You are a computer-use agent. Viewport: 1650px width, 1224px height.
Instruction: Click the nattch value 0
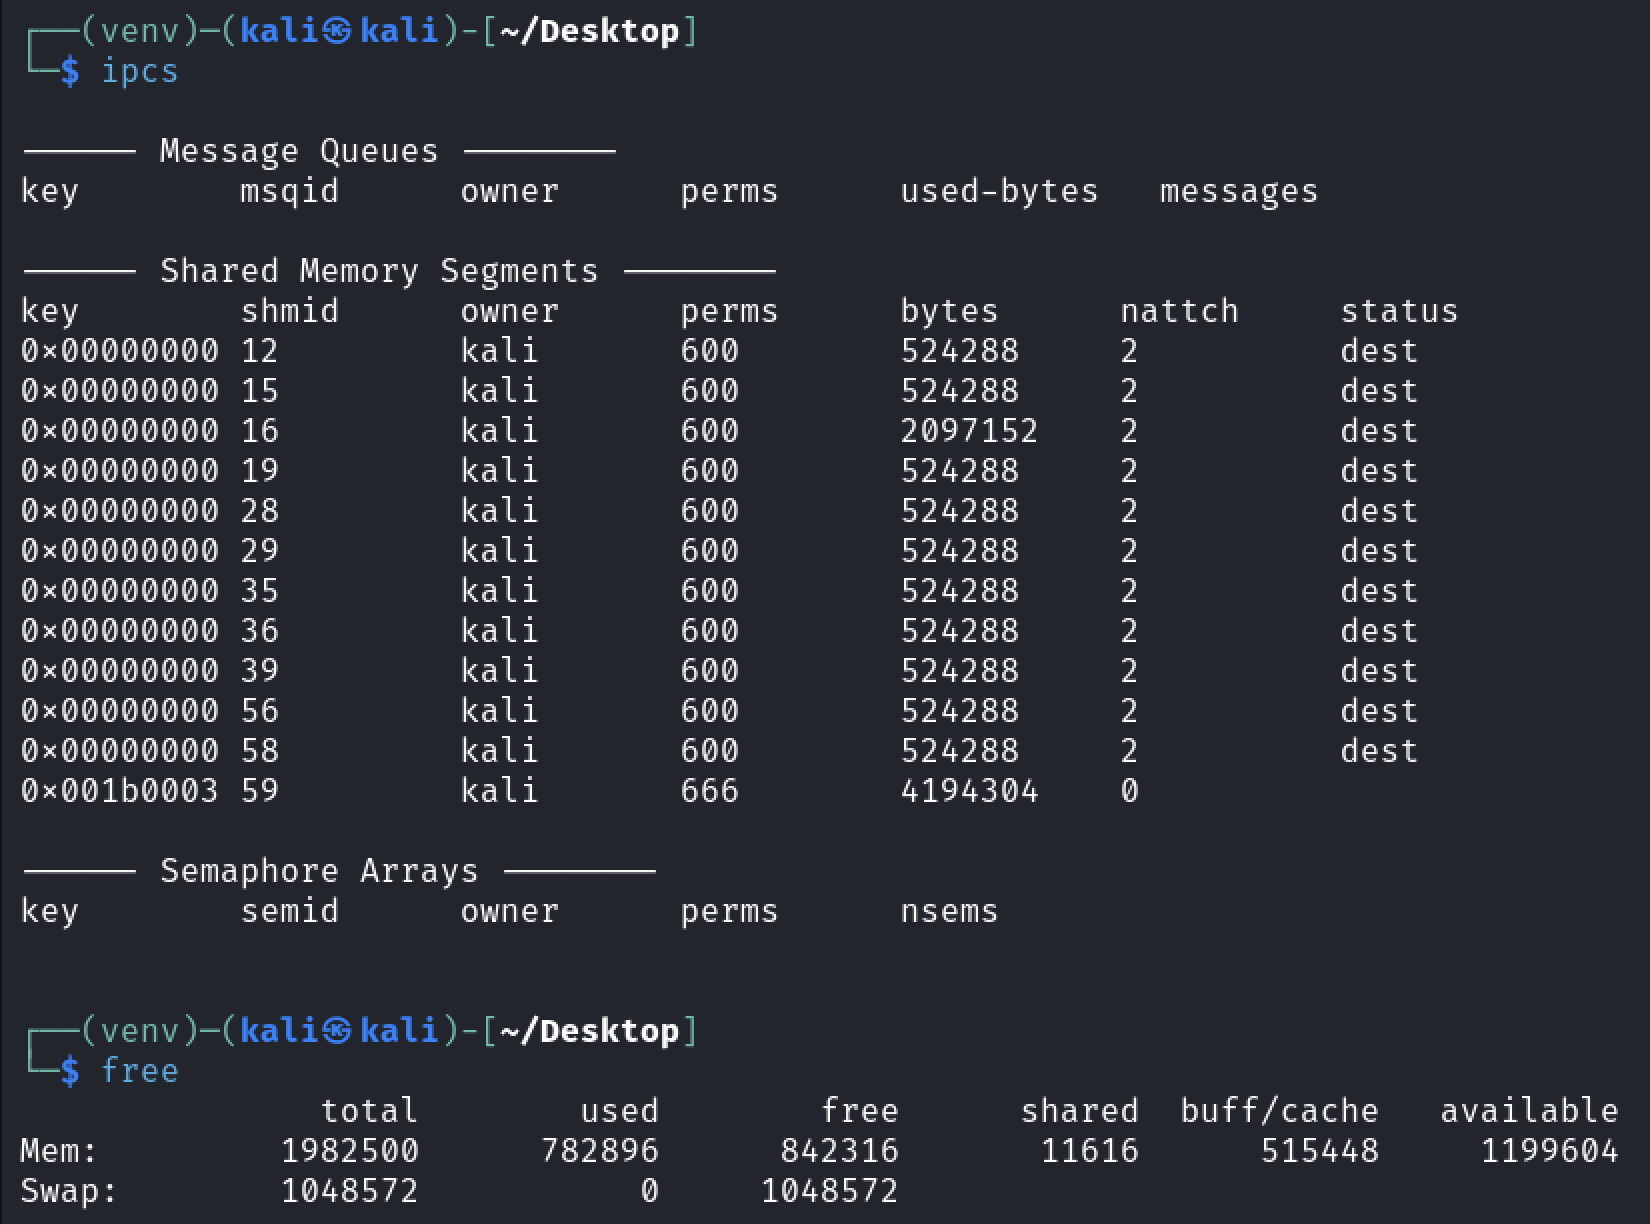click(x=1130, y=791)
